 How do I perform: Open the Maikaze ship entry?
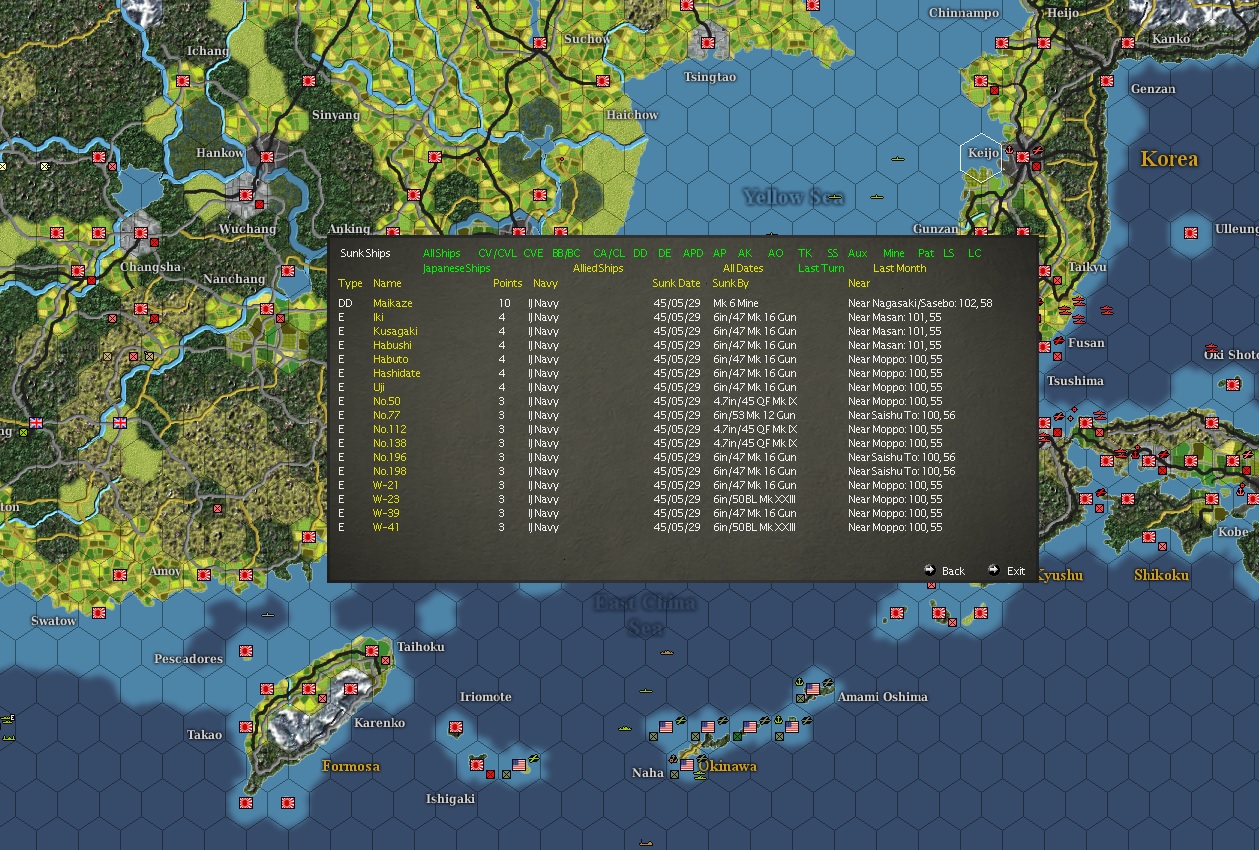click(393, 303)
